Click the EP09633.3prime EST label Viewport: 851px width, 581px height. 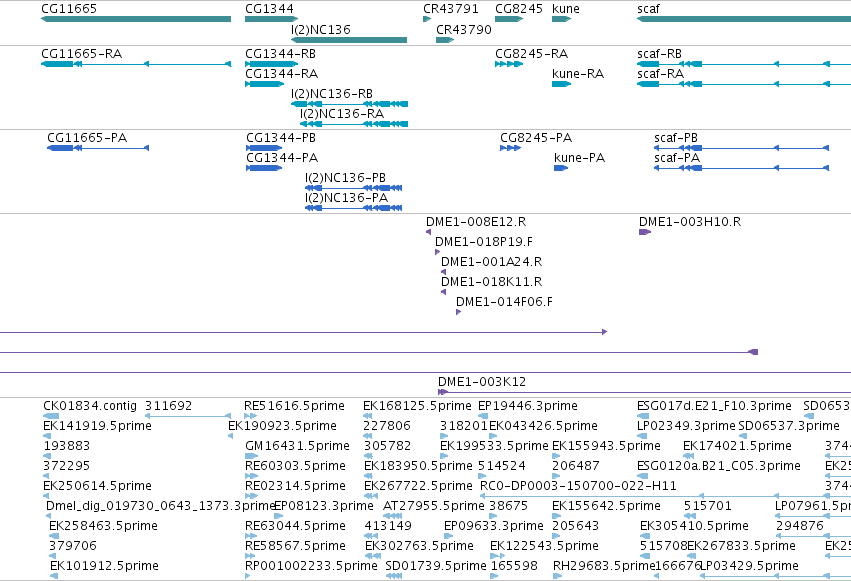click(x=493, y=526)
